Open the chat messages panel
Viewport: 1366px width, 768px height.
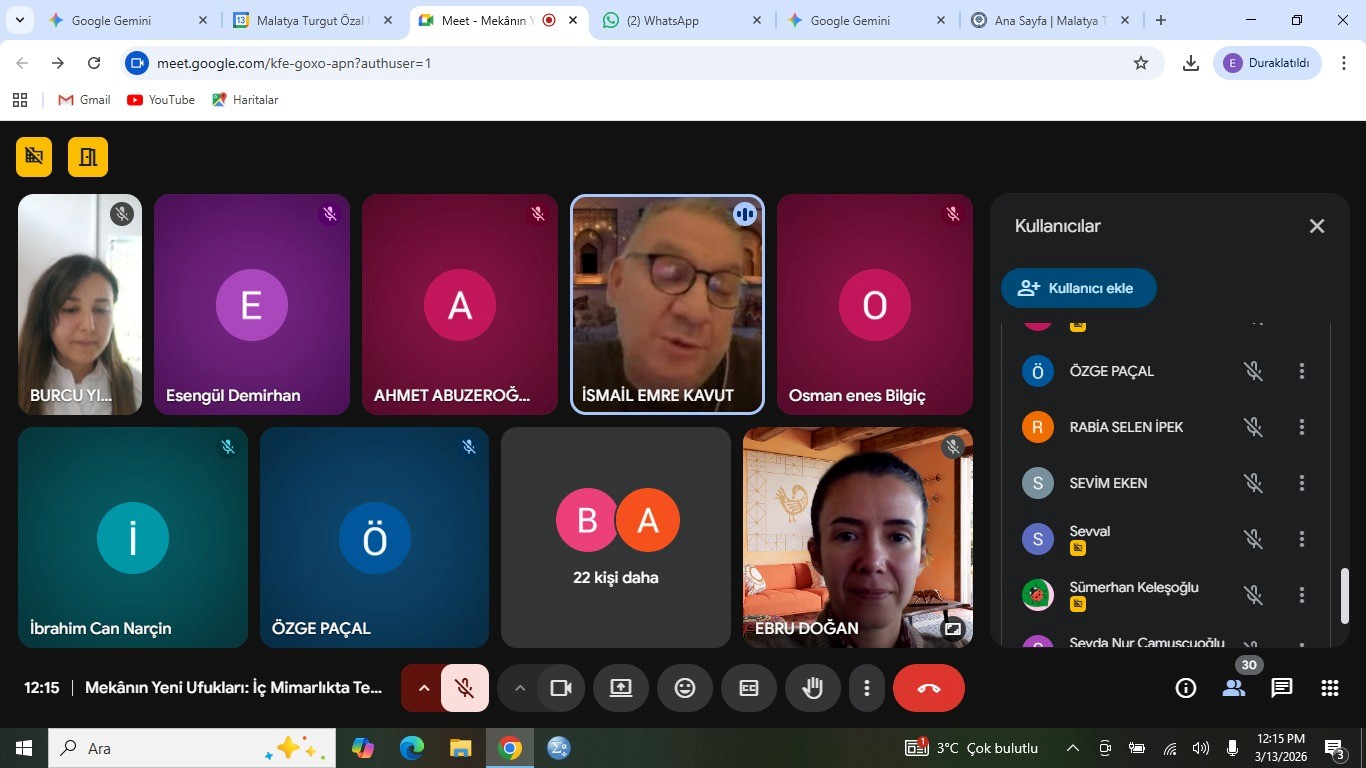tap(1281, 688)
